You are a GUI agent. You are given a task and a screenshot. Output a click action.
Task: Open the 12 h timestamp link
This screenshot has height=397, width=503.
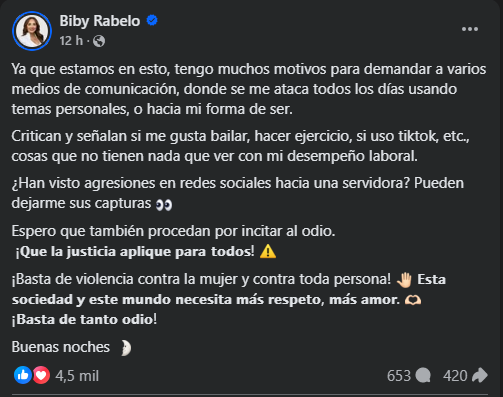click(x=71, y=41)
